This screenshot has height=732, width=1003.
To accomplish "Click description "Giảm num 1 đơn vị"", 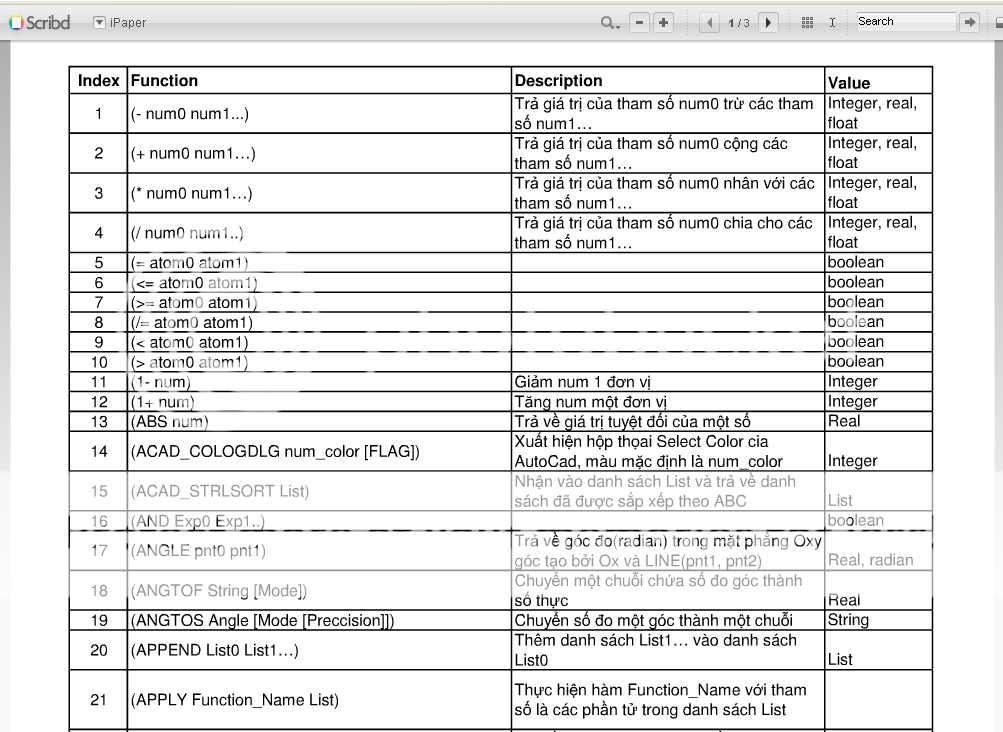I will point(582,382).
